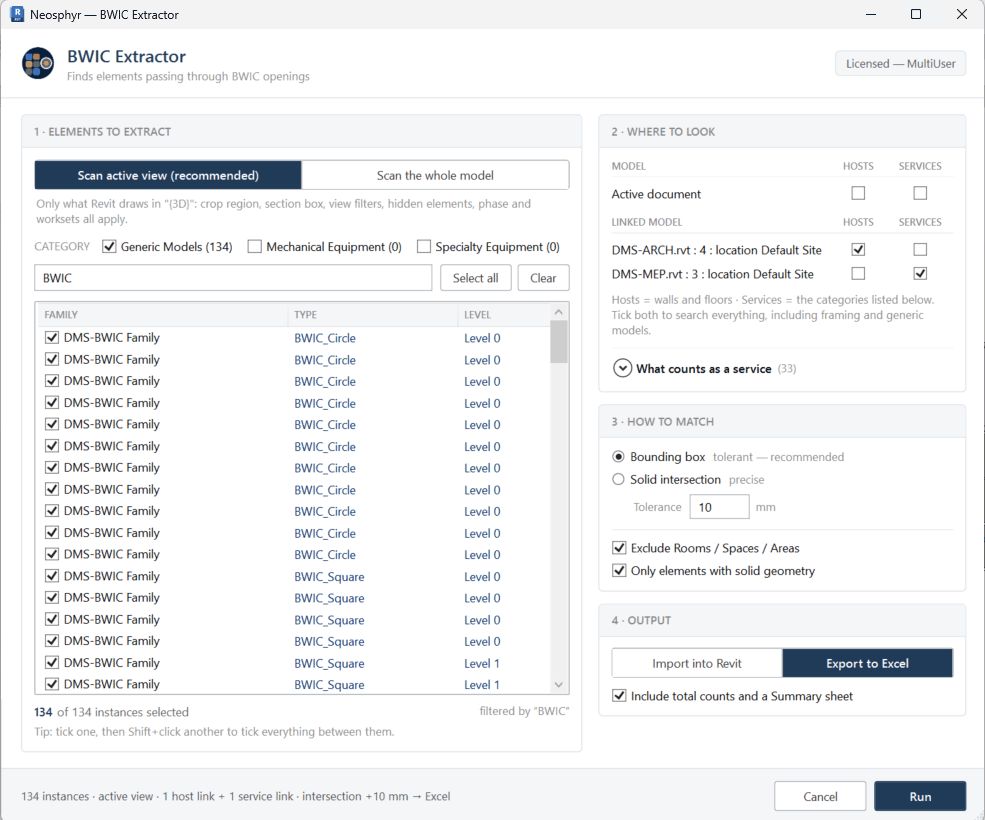Click the Select all button
The width and height of the screenshot is (985, 820).
(x=476, y=278)
